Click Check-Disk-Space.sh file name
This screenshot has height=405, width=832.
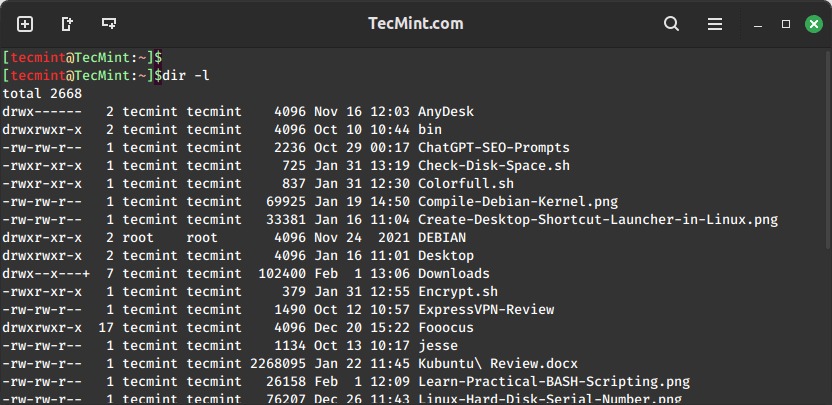point(493,166)
